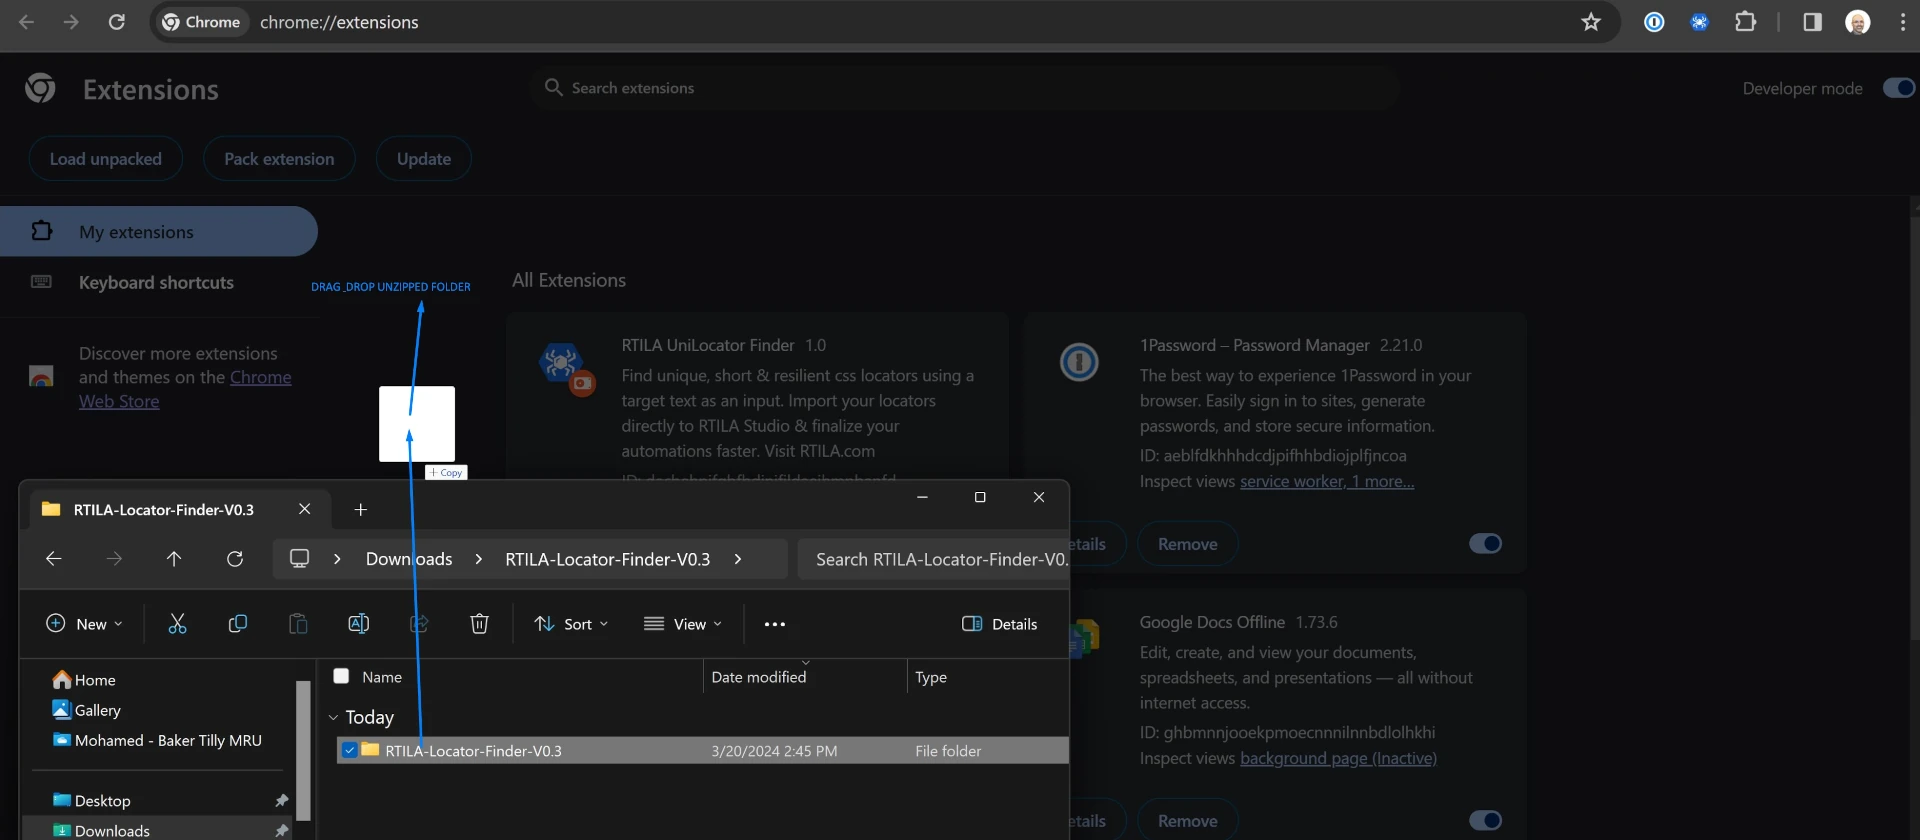Open Mohamed - Baker Tilly MRU location

(x=156, y=740)
